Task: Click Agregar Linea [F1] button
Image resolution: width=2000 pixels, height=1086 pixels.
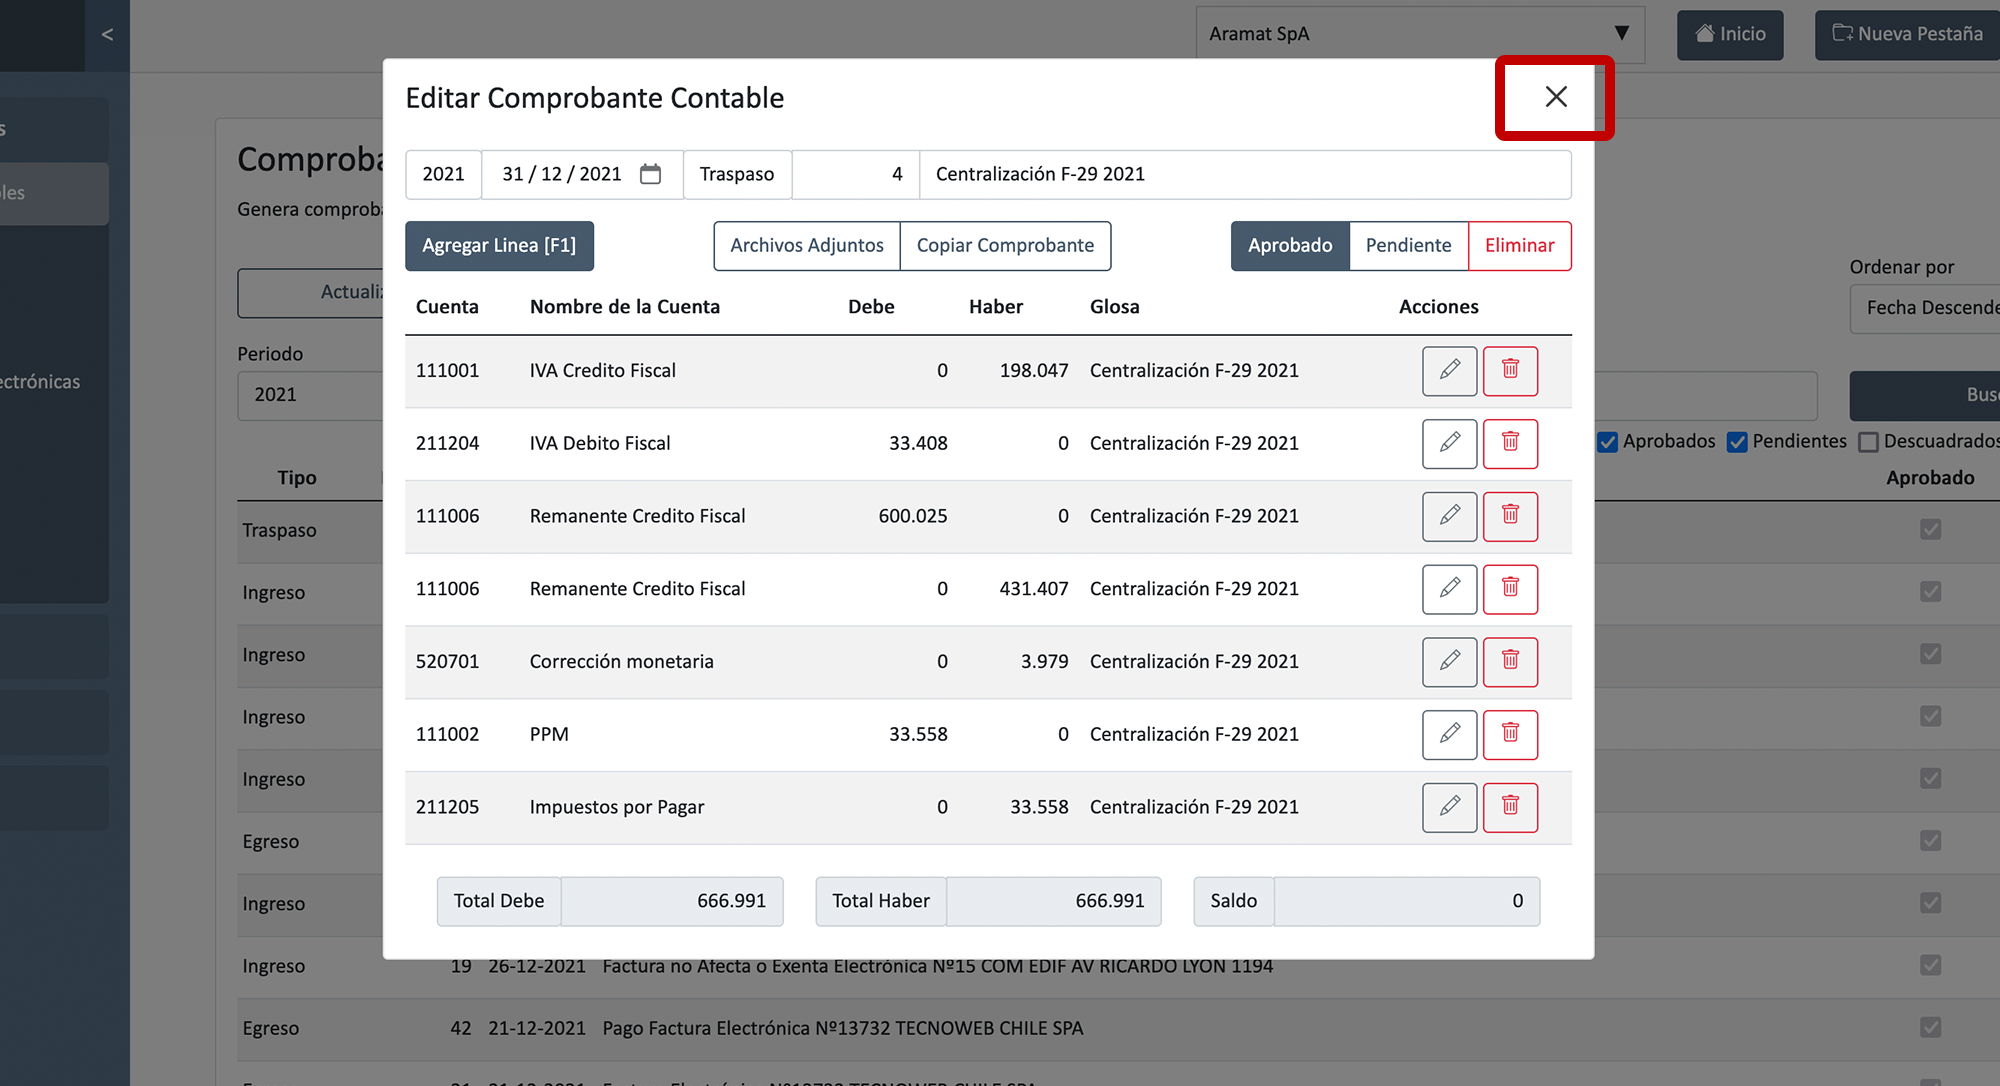Action: tap(499, 246)
